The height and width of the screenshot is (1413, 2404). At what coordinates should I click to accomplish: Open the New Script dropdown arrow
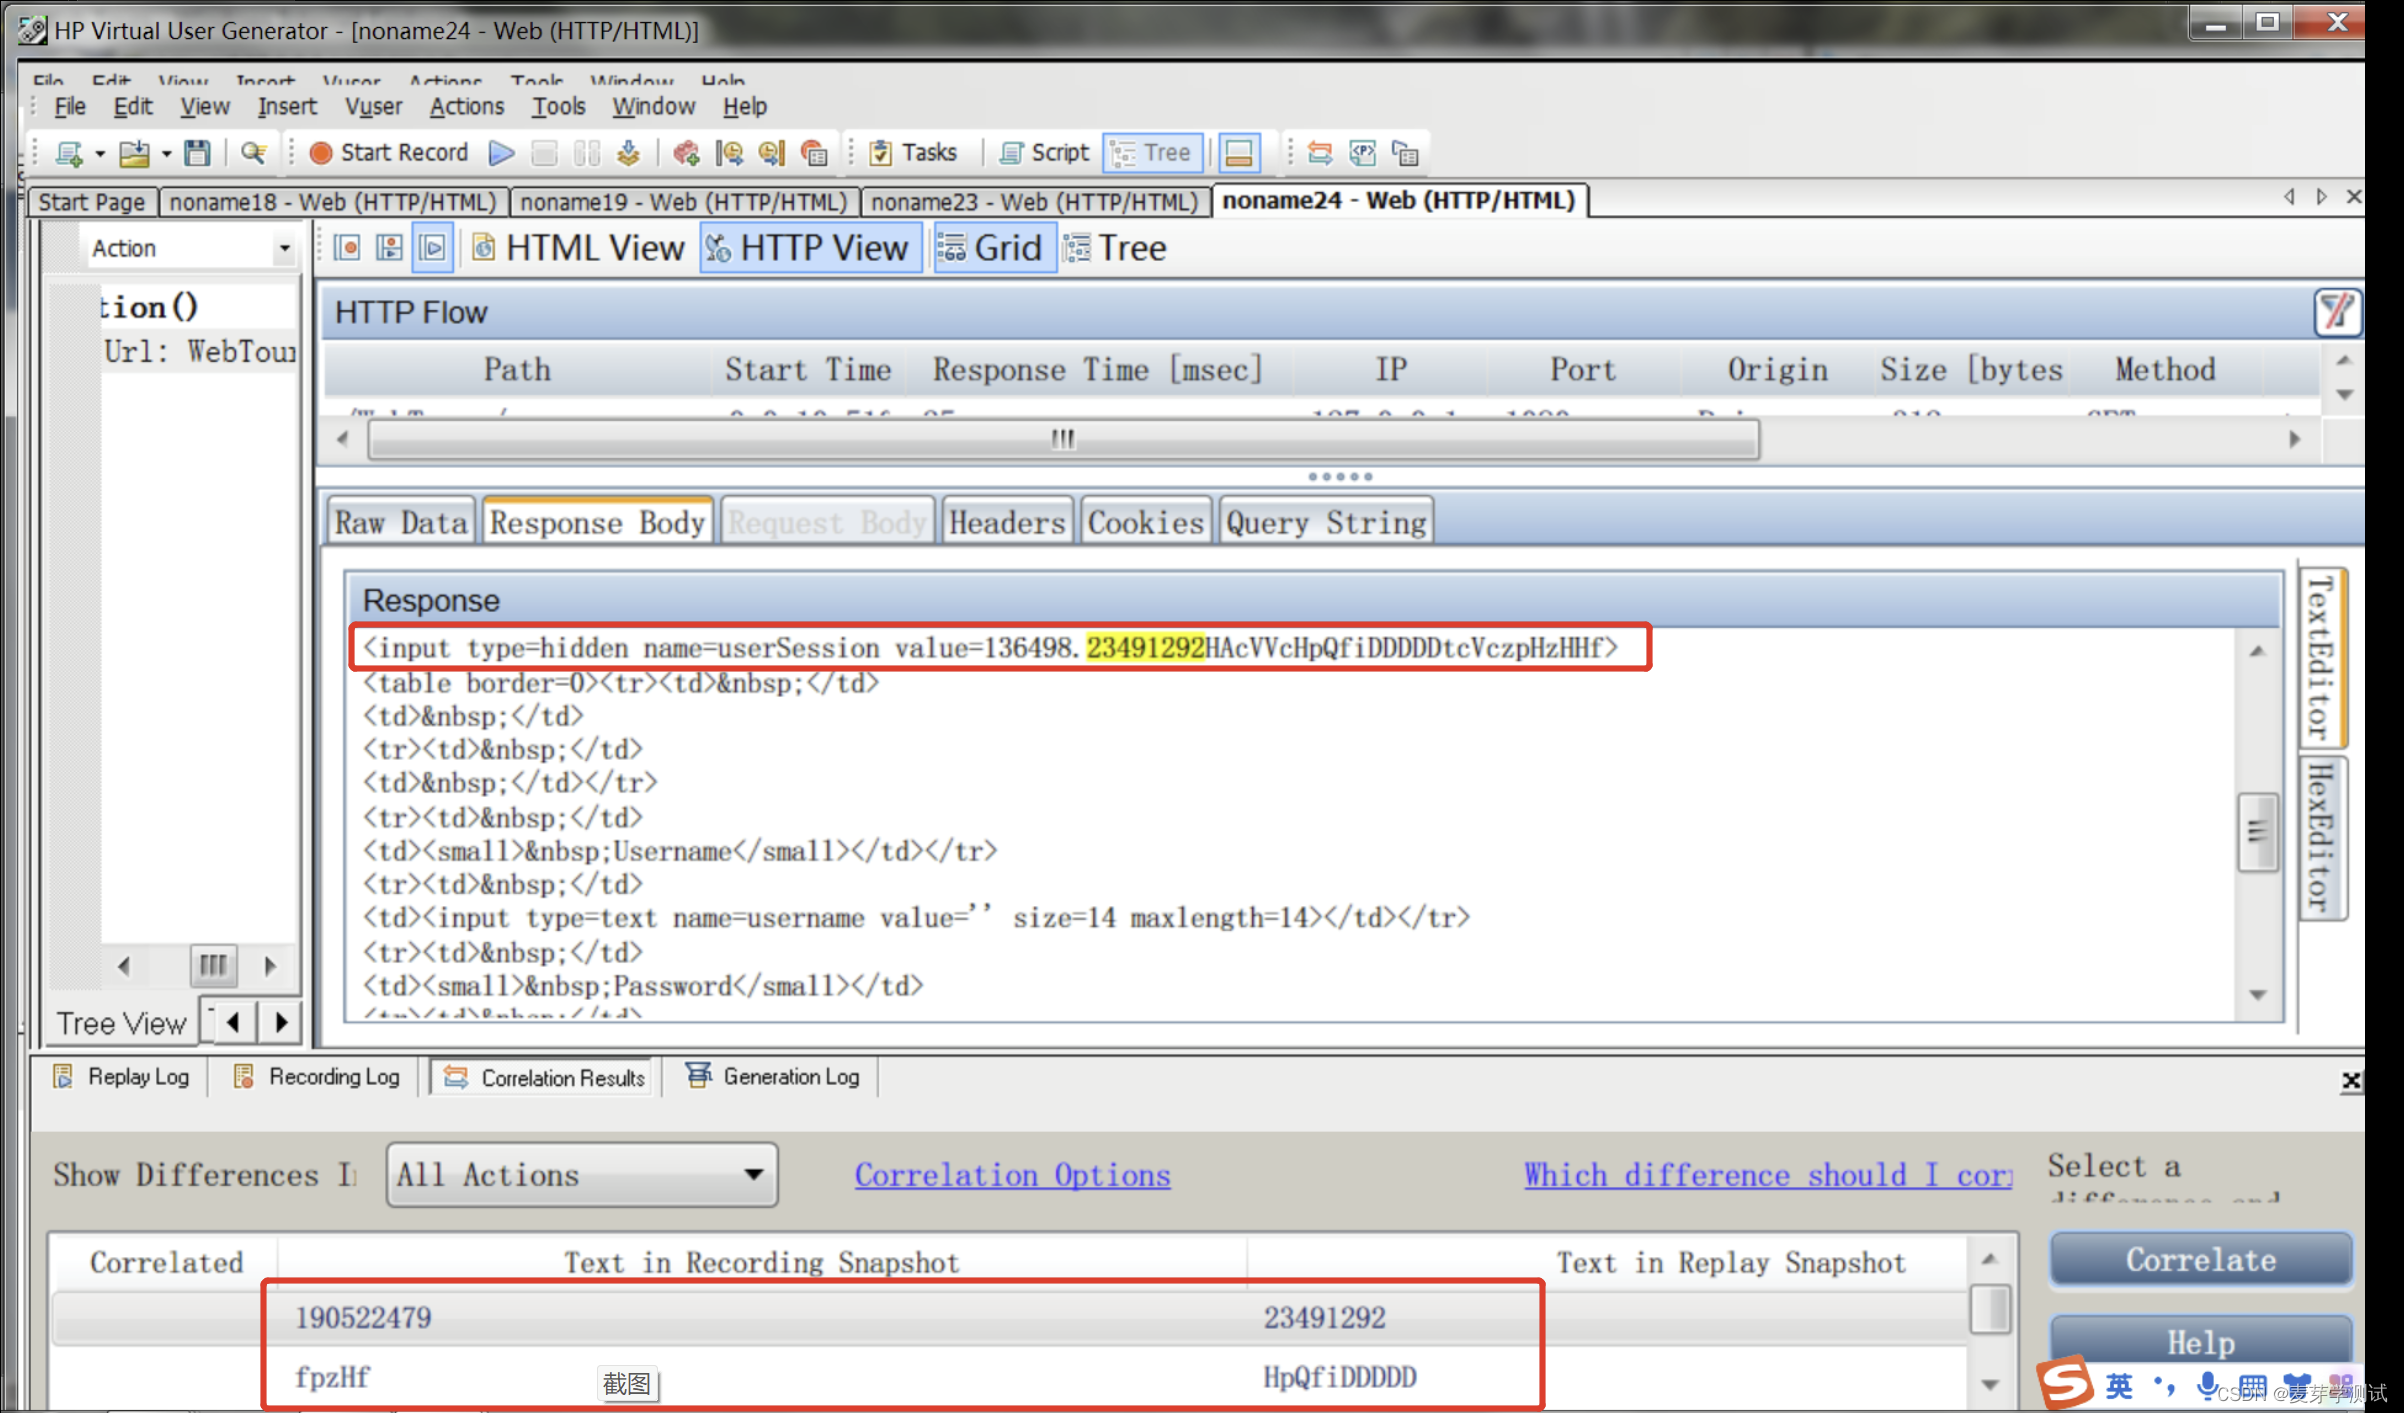[x=100, y=153]
